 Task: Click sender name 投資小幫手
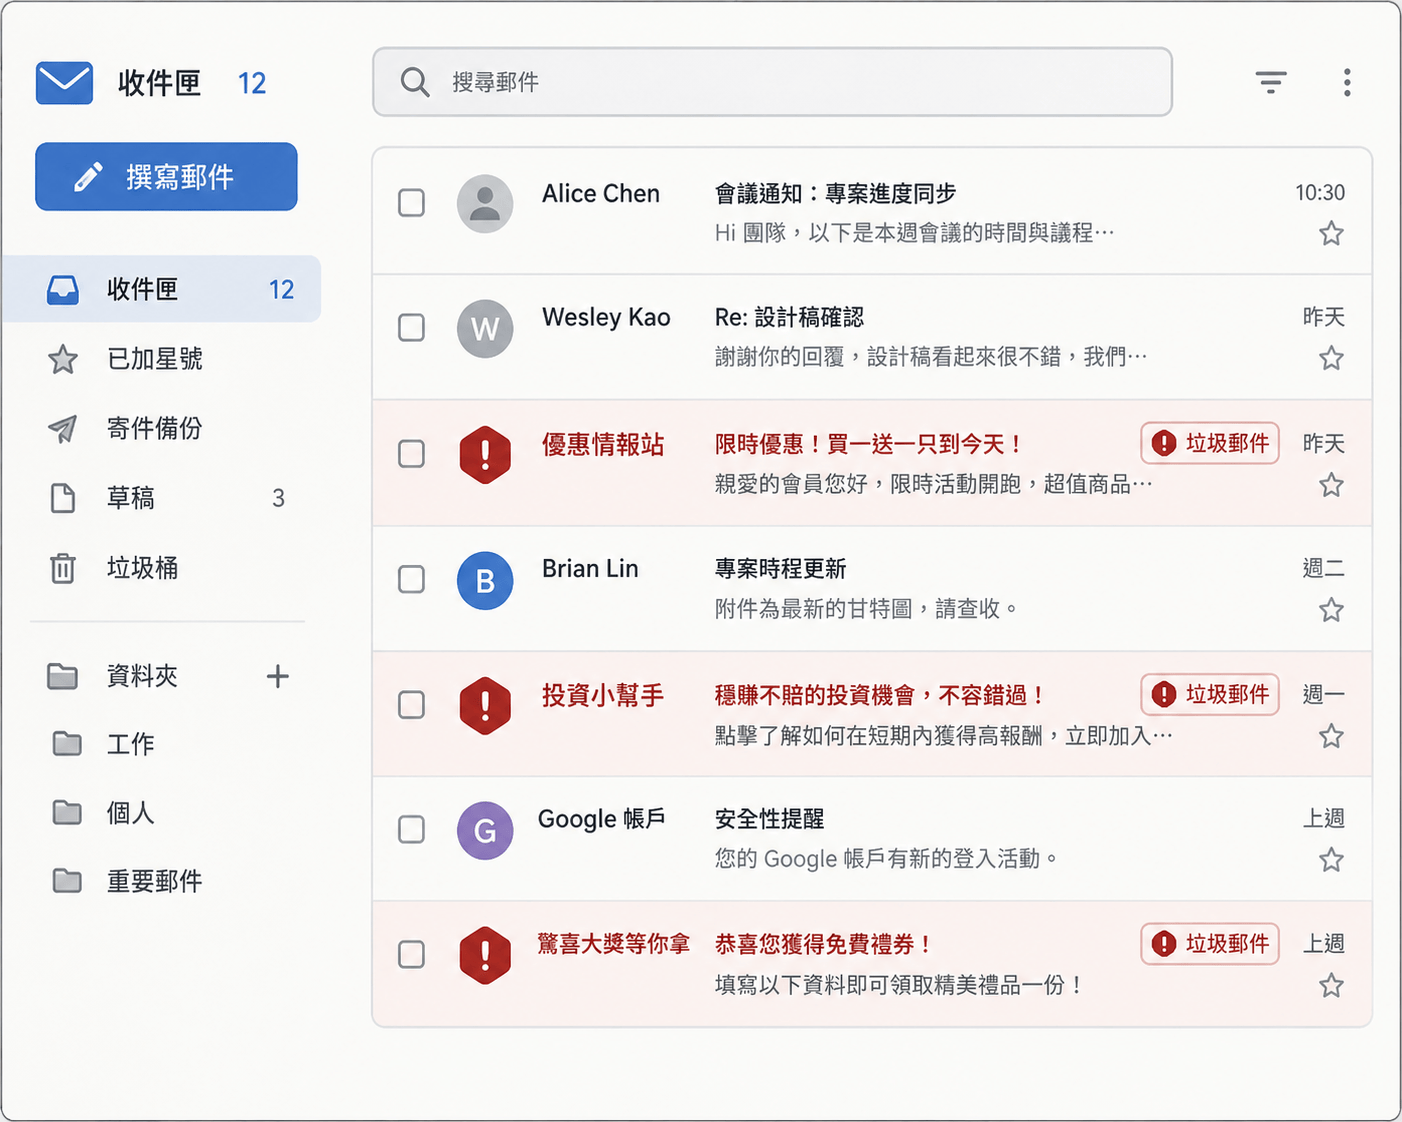(x=603, y=696)
